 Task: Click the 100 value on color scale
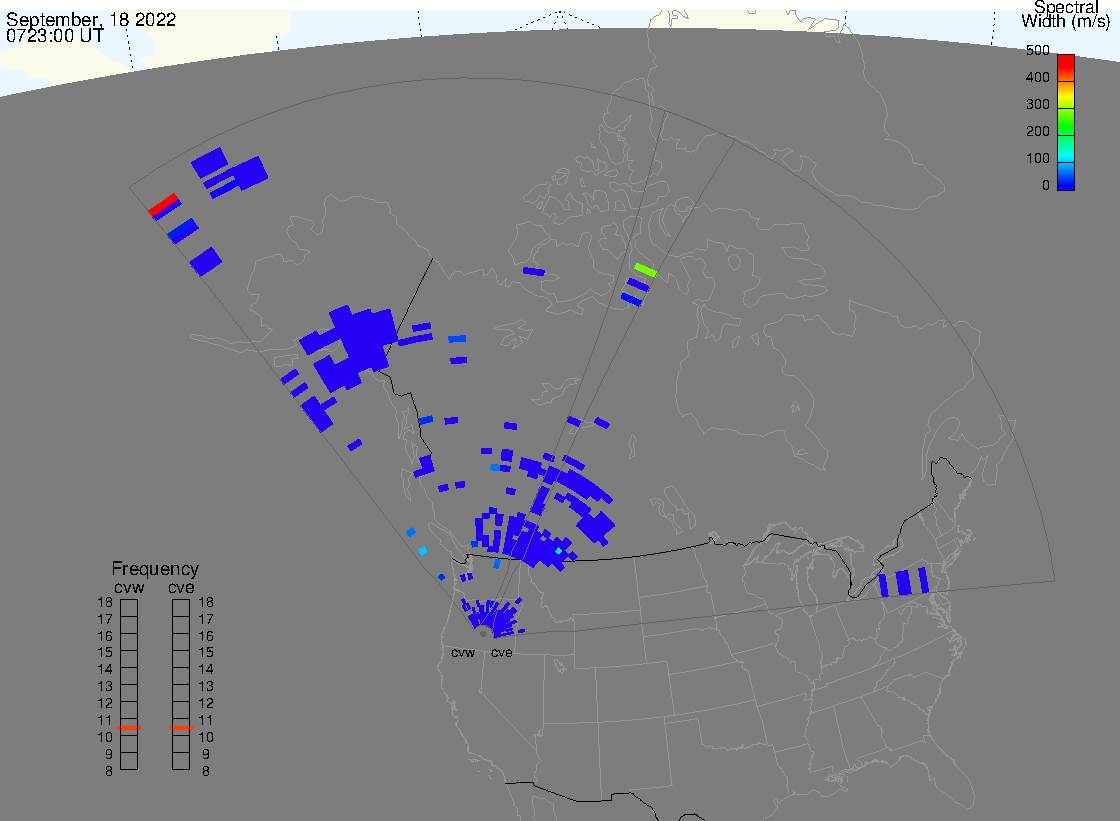(x=1038, y=159)
